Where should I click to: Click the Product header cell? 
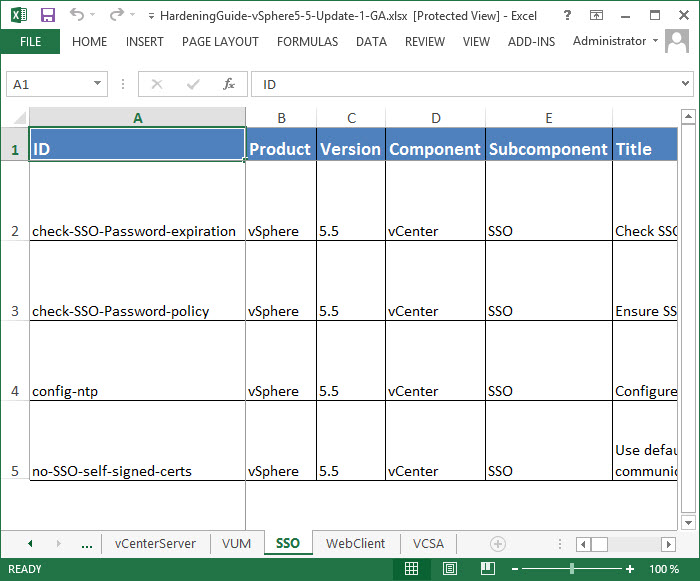(x=281, y=144)
